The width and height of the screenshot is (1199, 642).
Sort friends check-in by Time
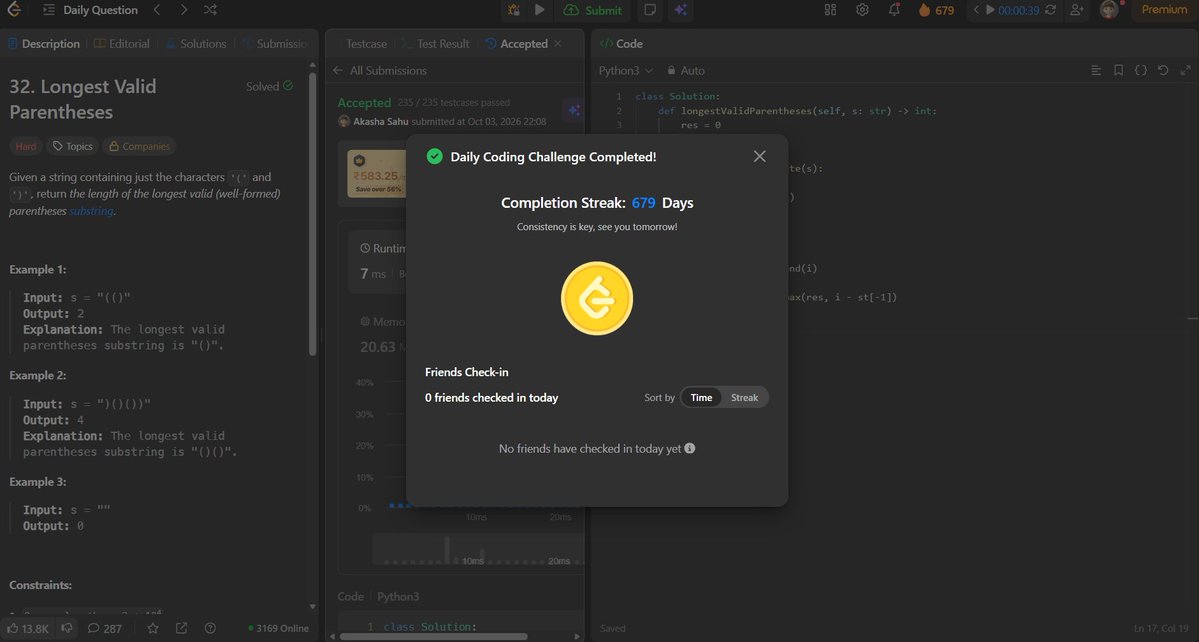click(x=701, y=397)
